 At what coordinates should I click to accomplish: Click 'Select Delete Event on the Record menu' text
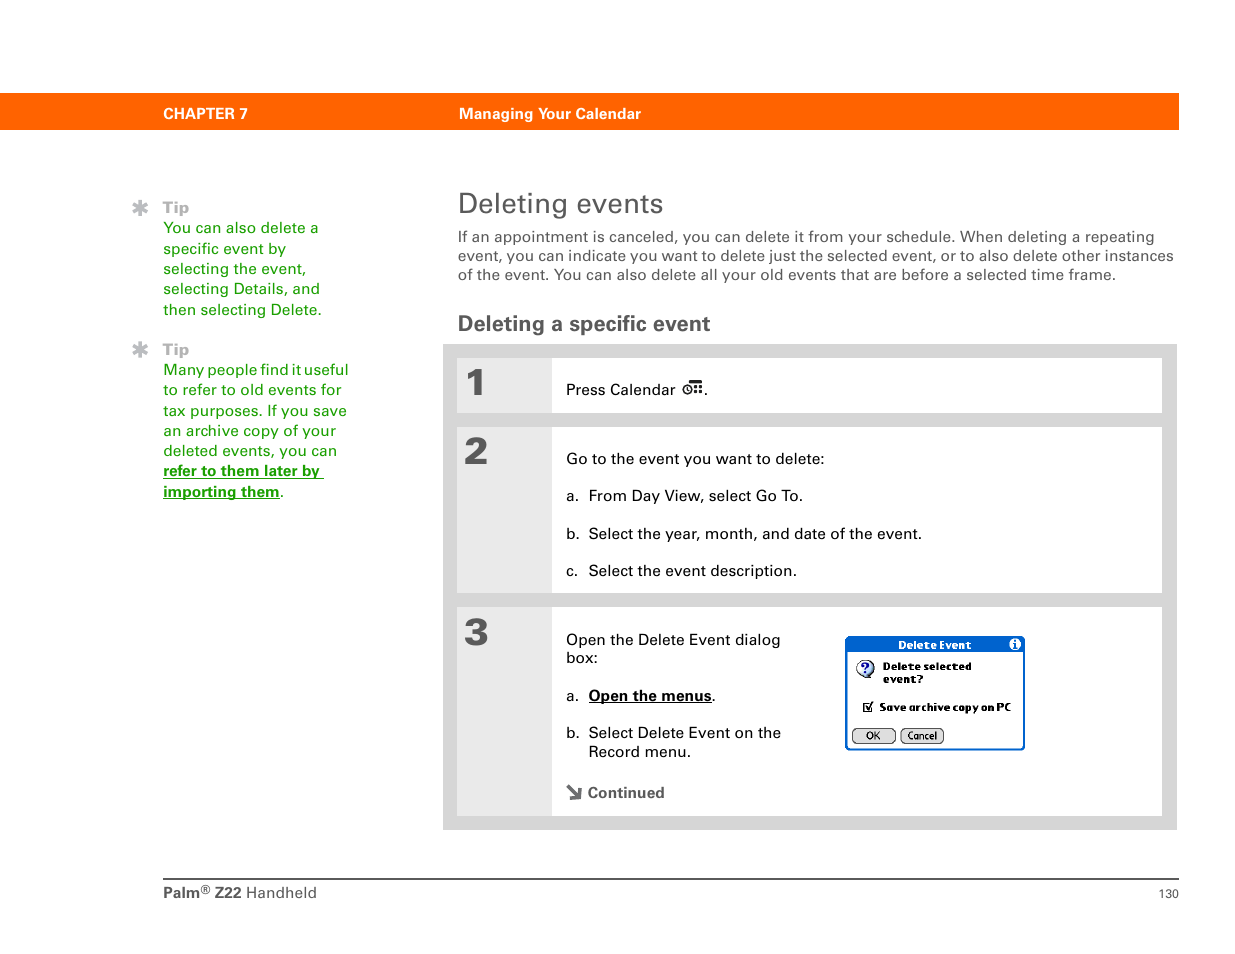[x=684, y=742]
